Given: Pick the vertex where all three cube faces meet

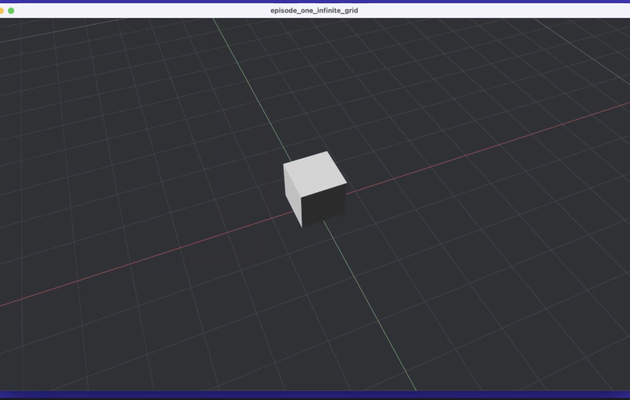Looking at the screenshot, I should [x=301, y=198].
